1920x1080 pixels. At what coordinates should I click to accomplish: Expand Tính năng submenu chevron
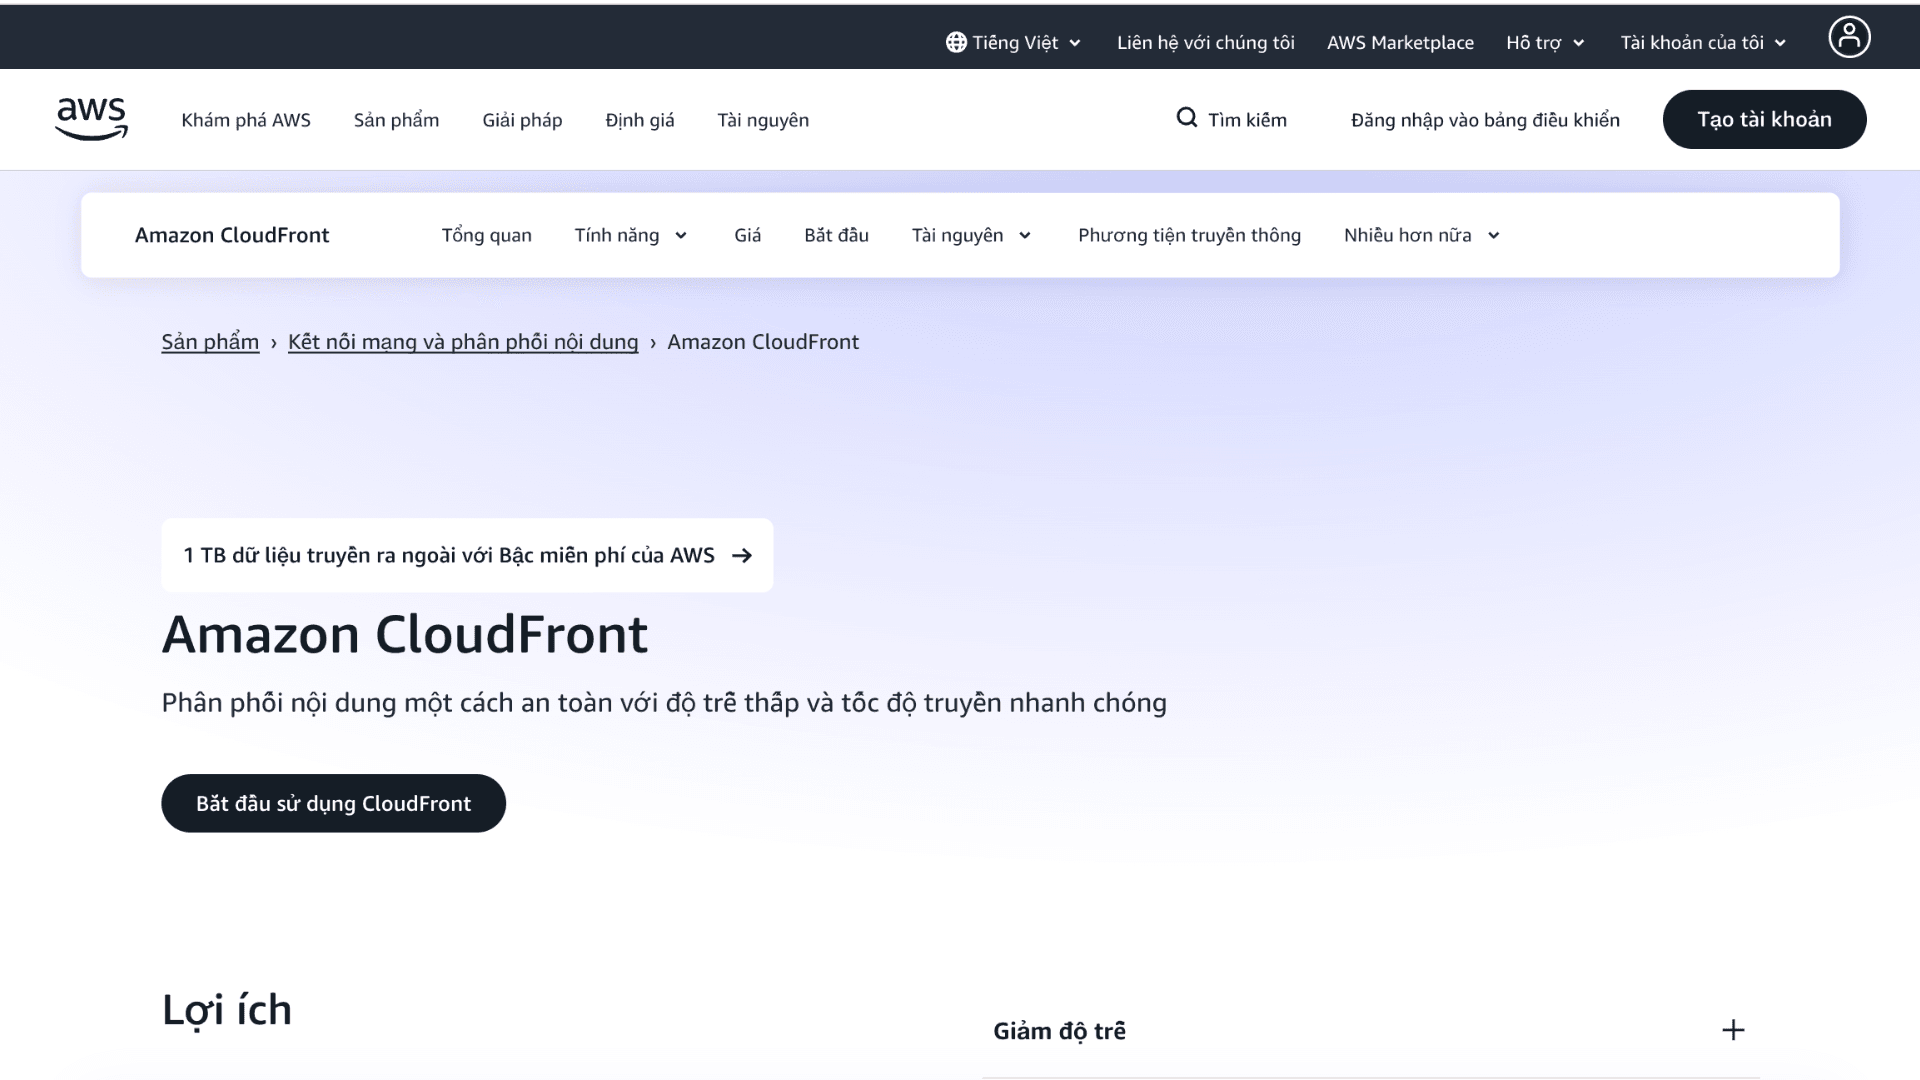[681, 236]
